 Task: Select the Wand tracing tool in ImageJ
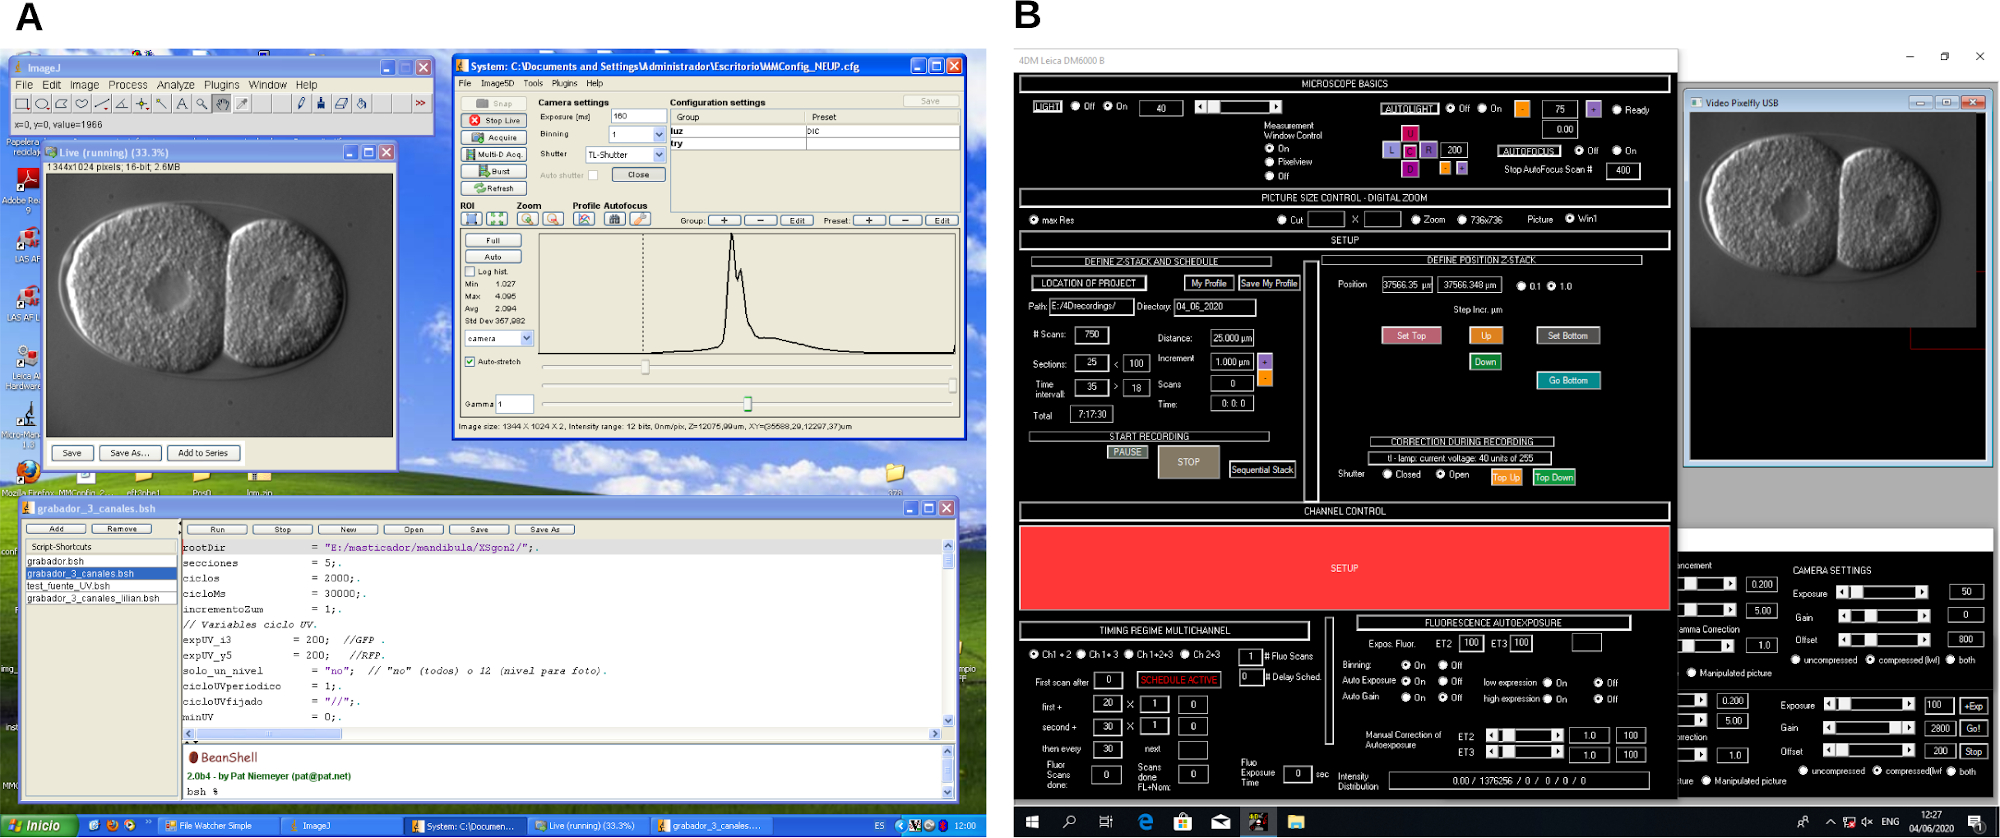click(x=161, y=103)
